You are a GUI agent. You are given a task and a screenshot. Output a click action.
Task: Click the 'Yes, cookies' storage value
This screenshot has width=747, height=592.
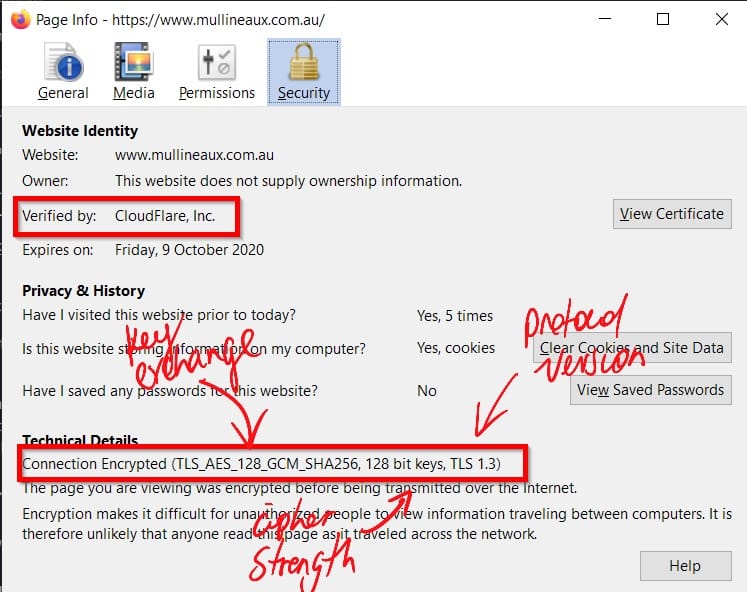pyautogui.click(x=455, y=348)
